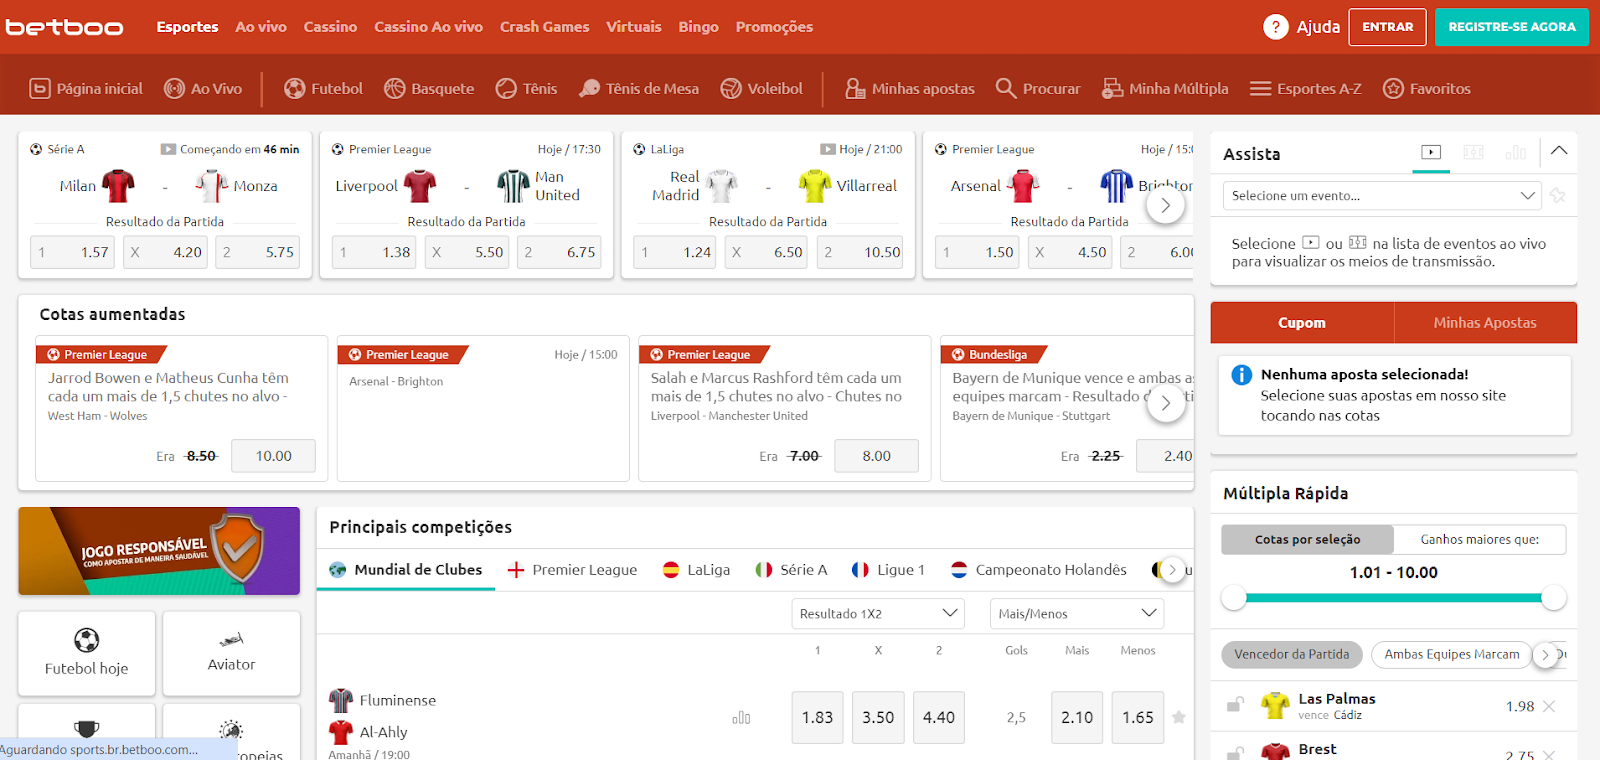1600x760 pixels.
Task: Show more Cotas aumentadas with arrow
Action: tap(1165, 403)
